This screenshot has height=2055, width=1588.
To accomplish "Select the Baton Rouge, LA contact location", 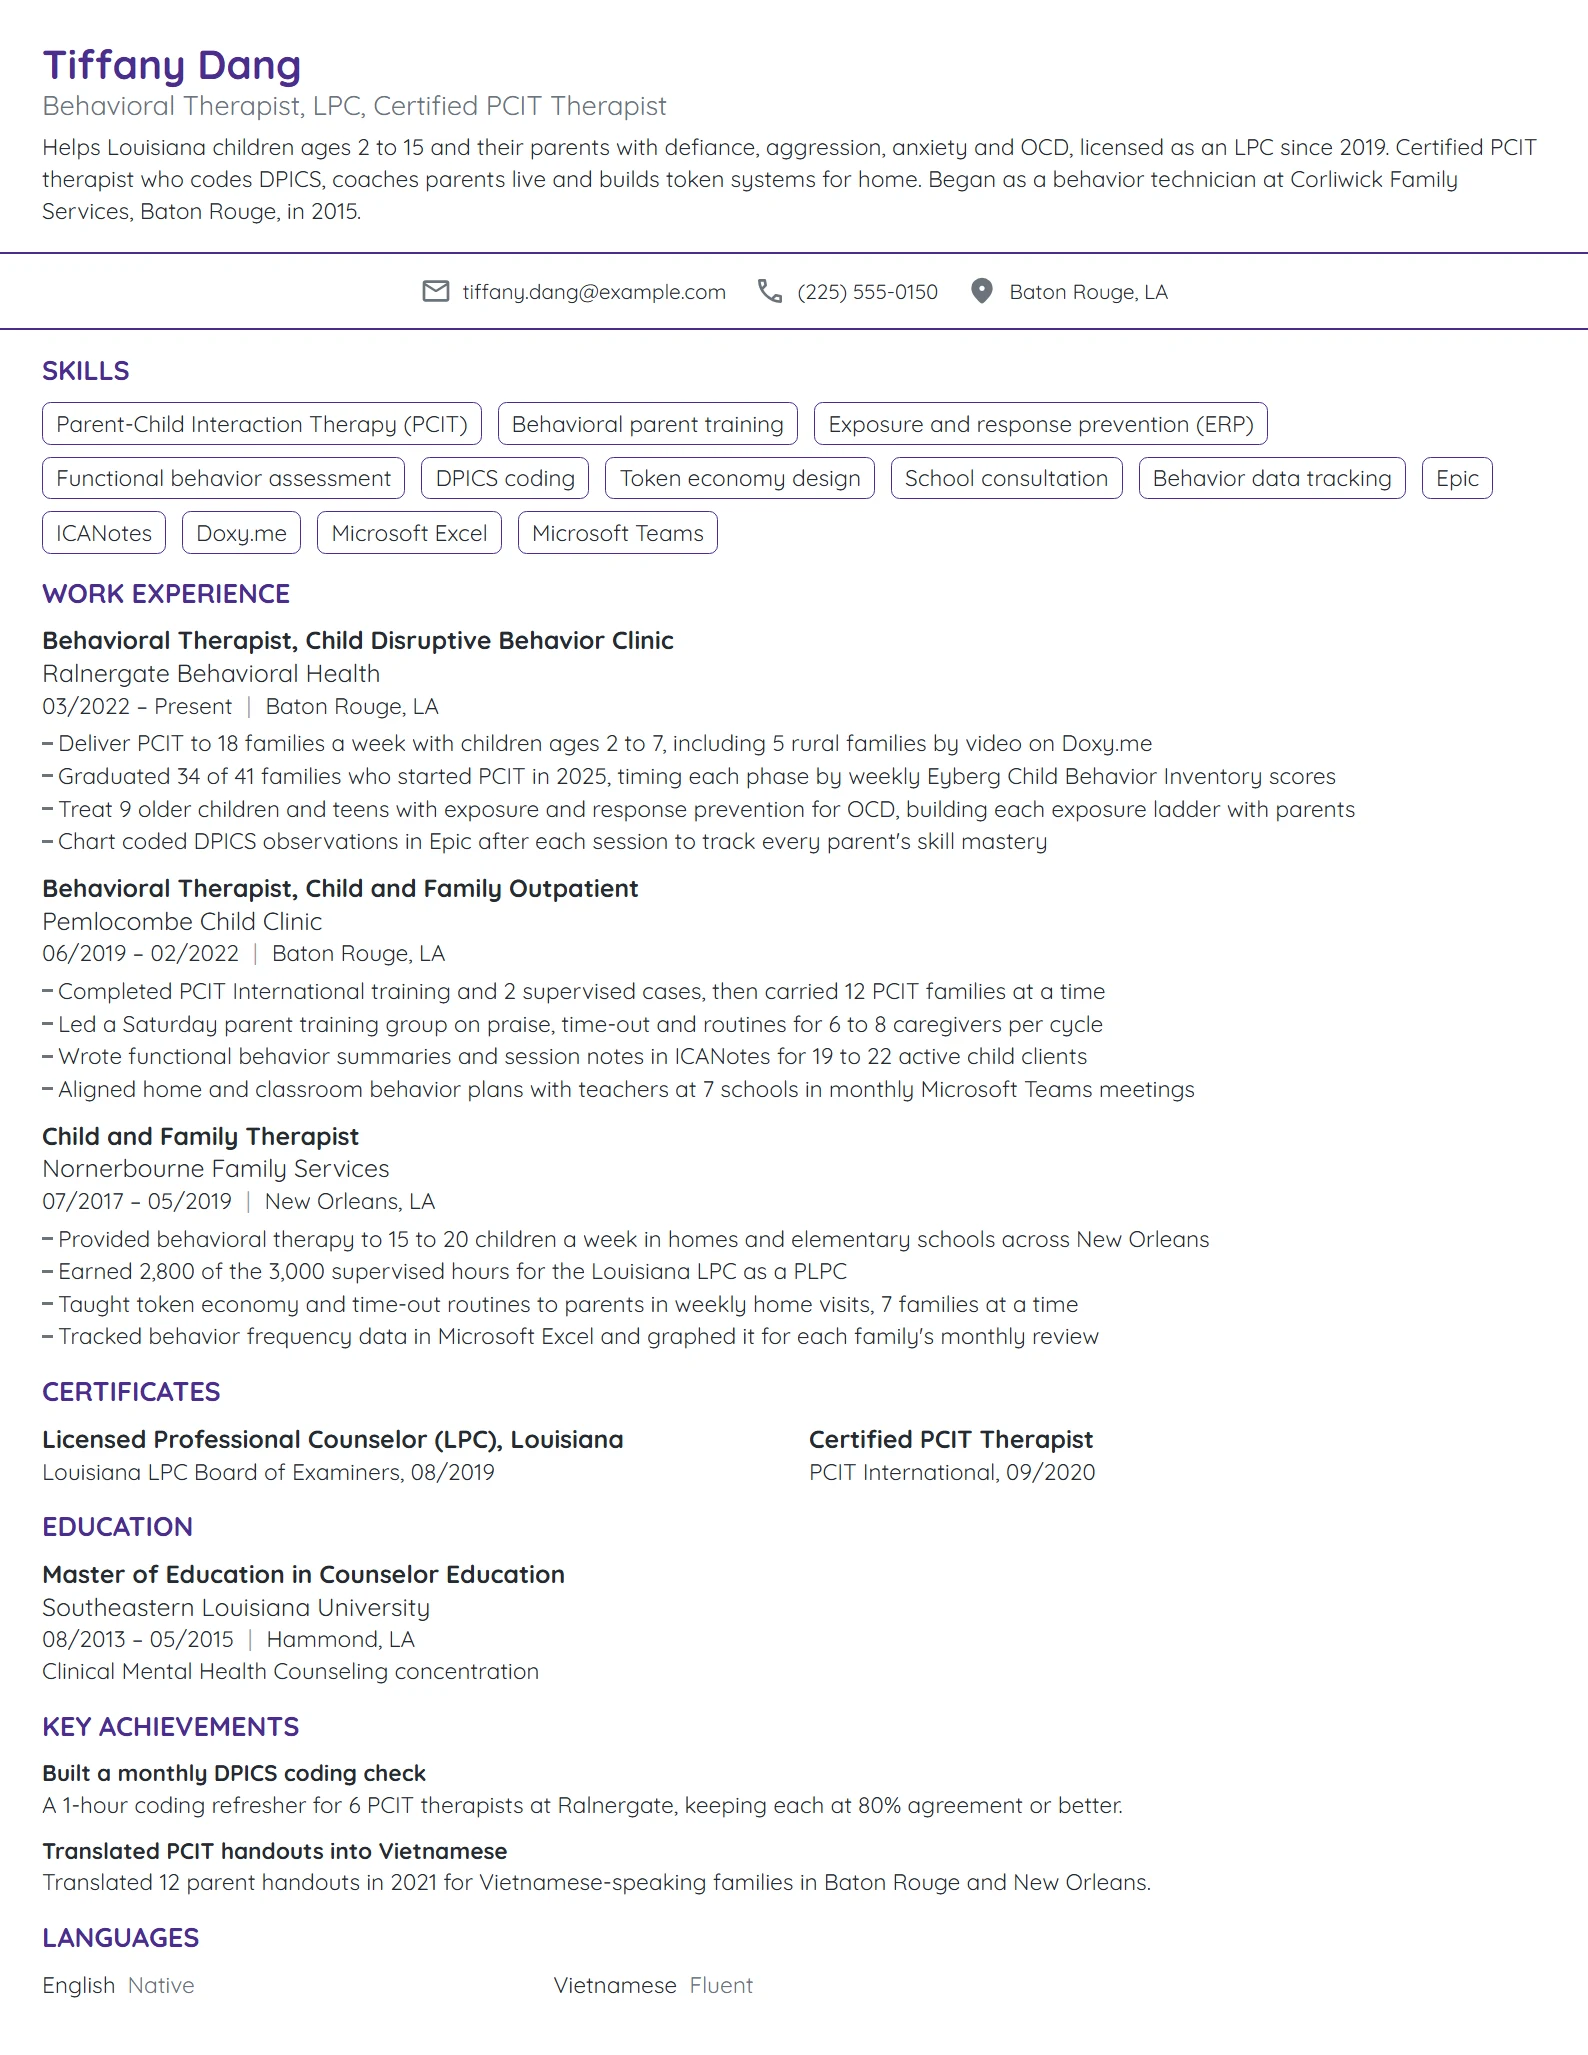I will [1088, 292].
